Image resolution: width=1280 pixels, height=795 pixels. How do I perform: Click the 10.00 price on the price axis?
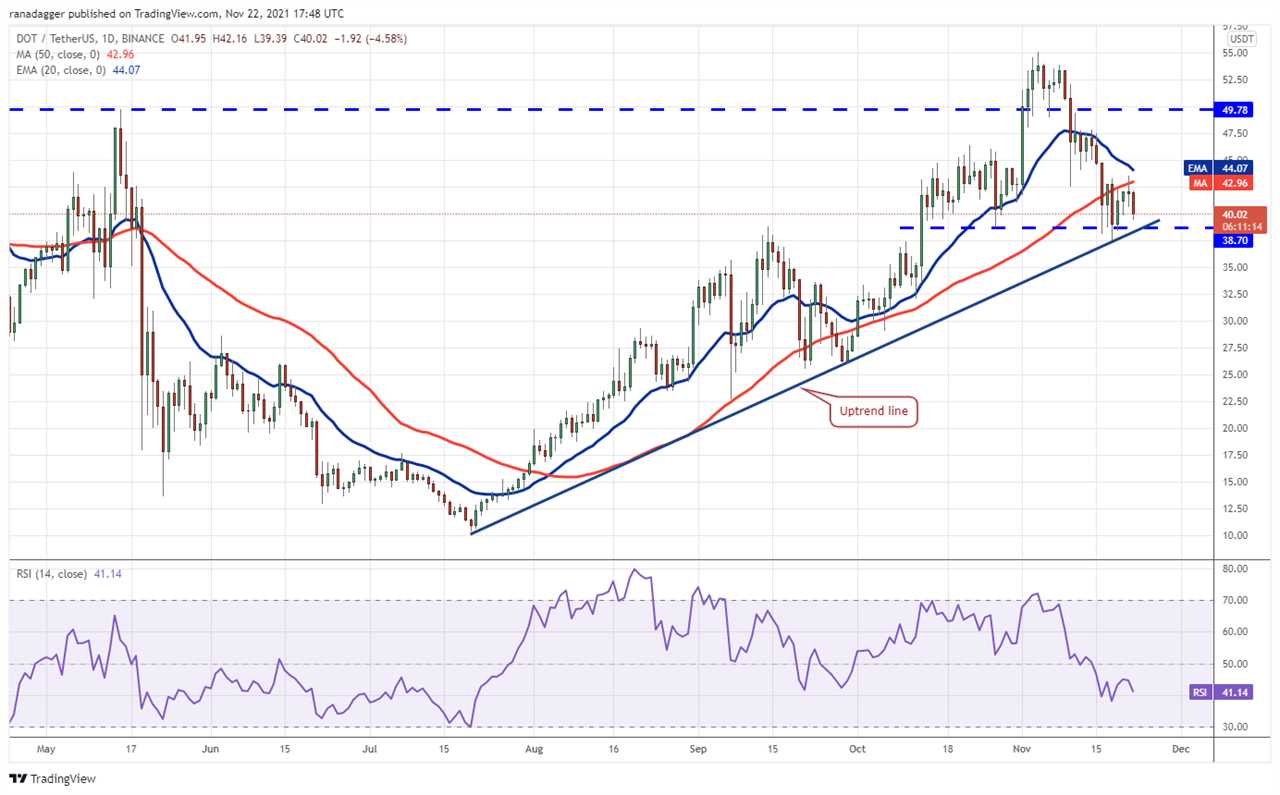coord(1235,535)
